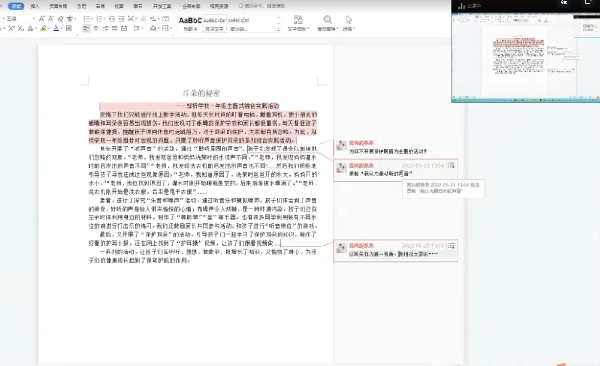Center align the paragraph
Screen dimensions: 600x366
tap(96, 28)
